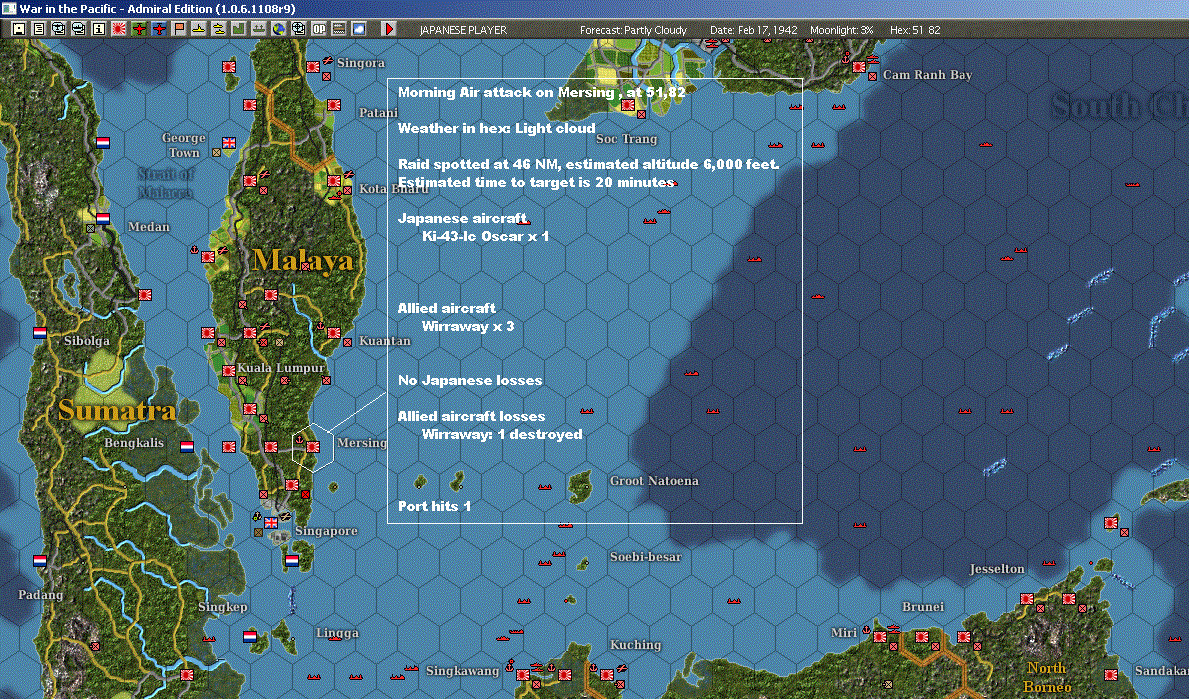
Task: Click the 'Malaya' region label on map
Action: coord(303,260)
